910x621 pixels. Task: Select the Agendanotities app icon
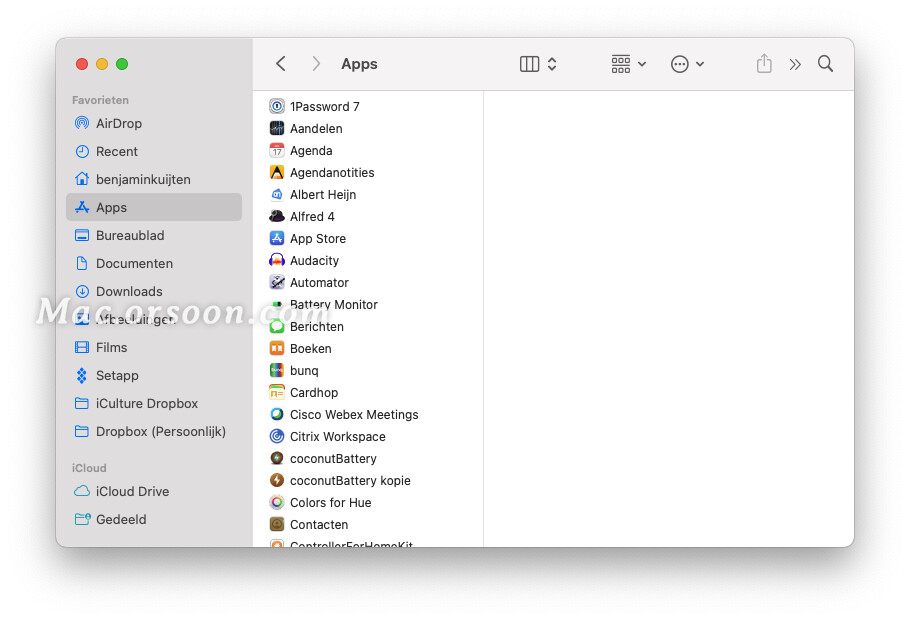click(x=277, y=172)
